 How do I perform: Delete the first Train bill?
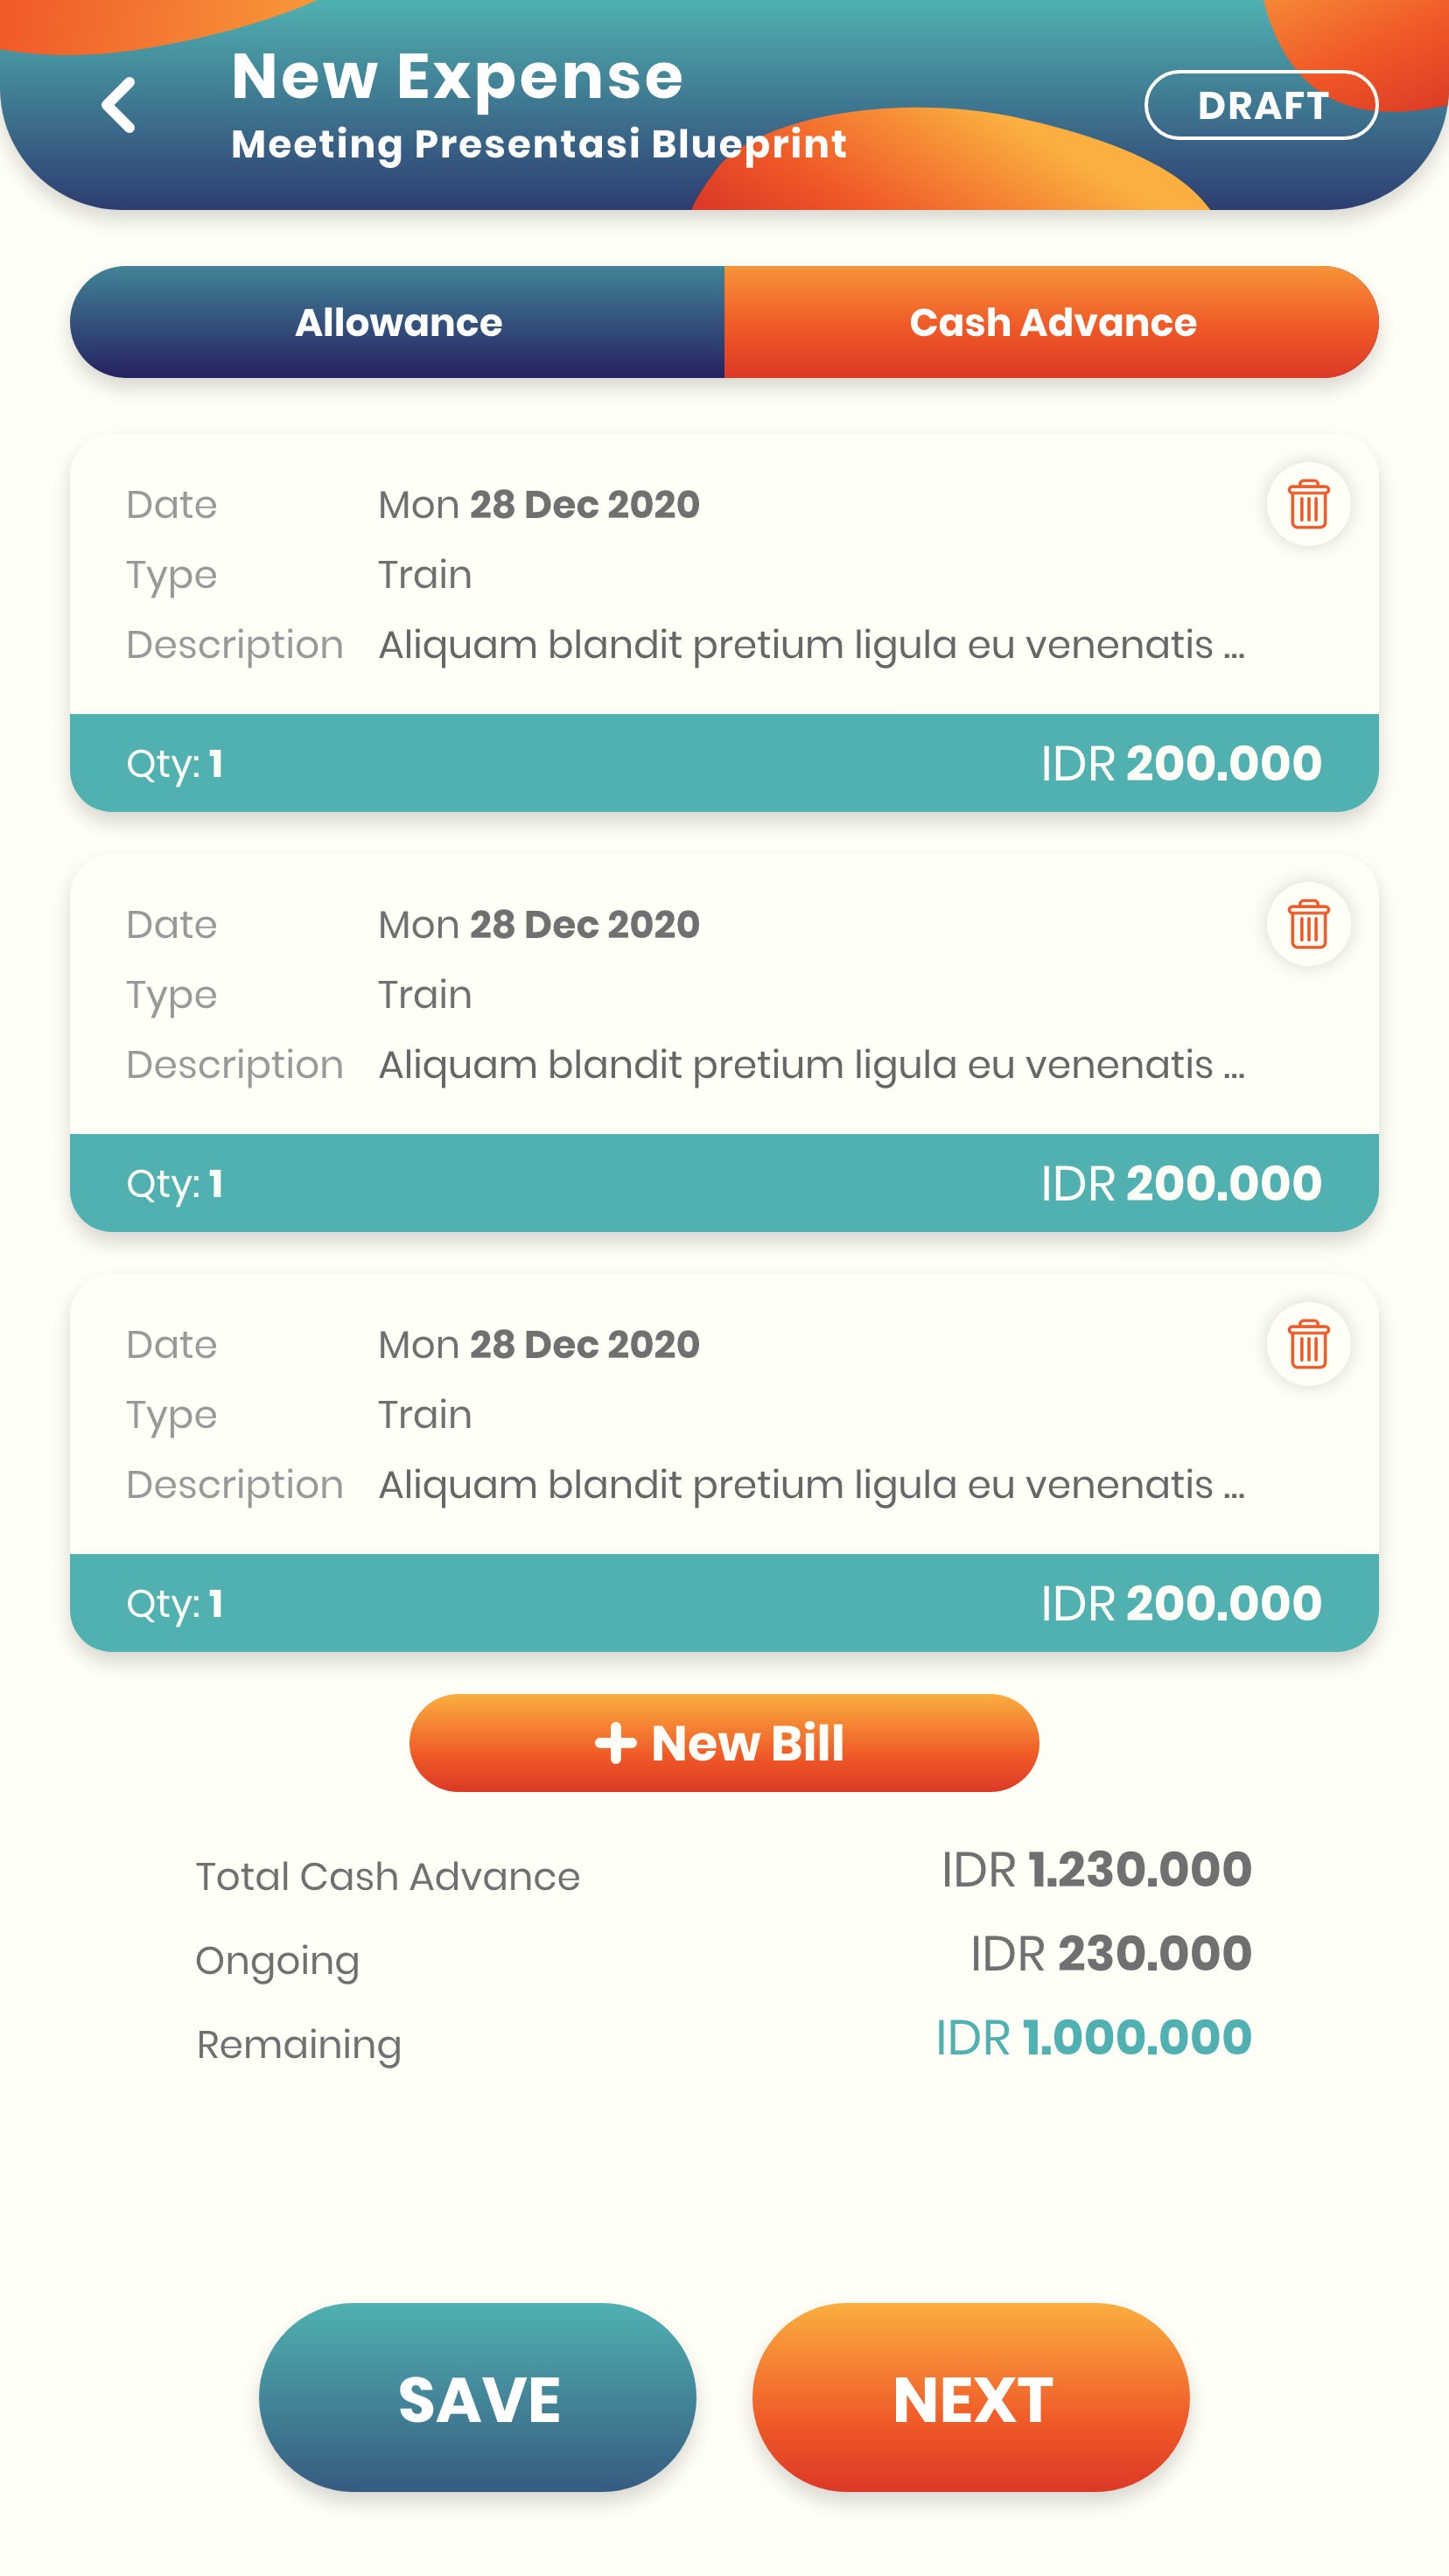click(1308, 504)
